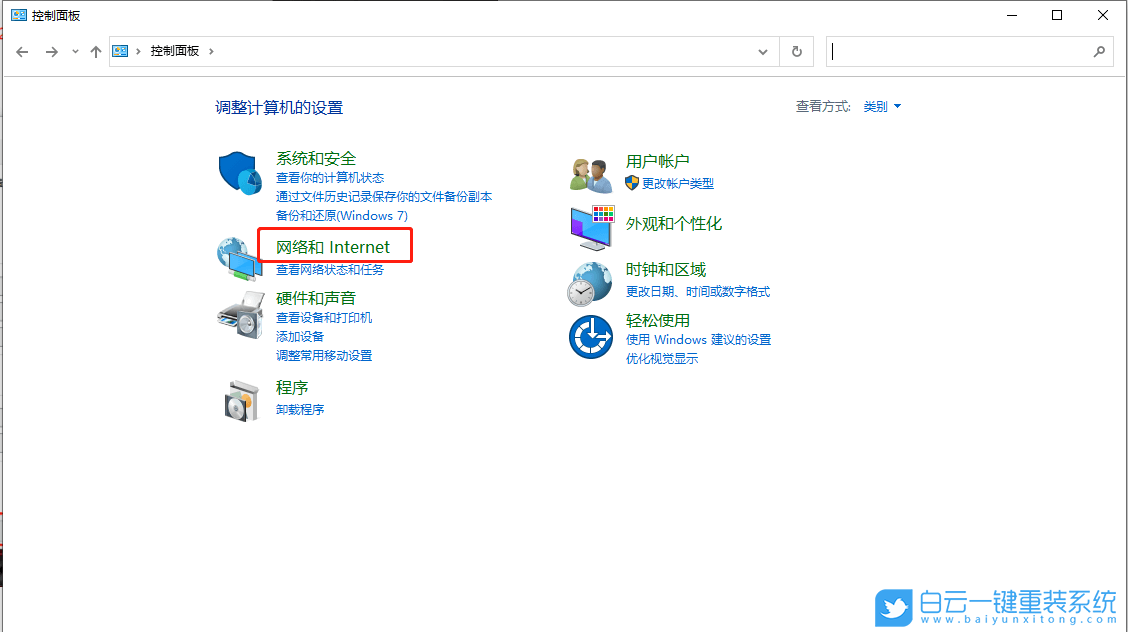The width and height of the screenshot is (1128, 632).
Task: Click the 卸载程序 link
Action: [x=299, y=409]
